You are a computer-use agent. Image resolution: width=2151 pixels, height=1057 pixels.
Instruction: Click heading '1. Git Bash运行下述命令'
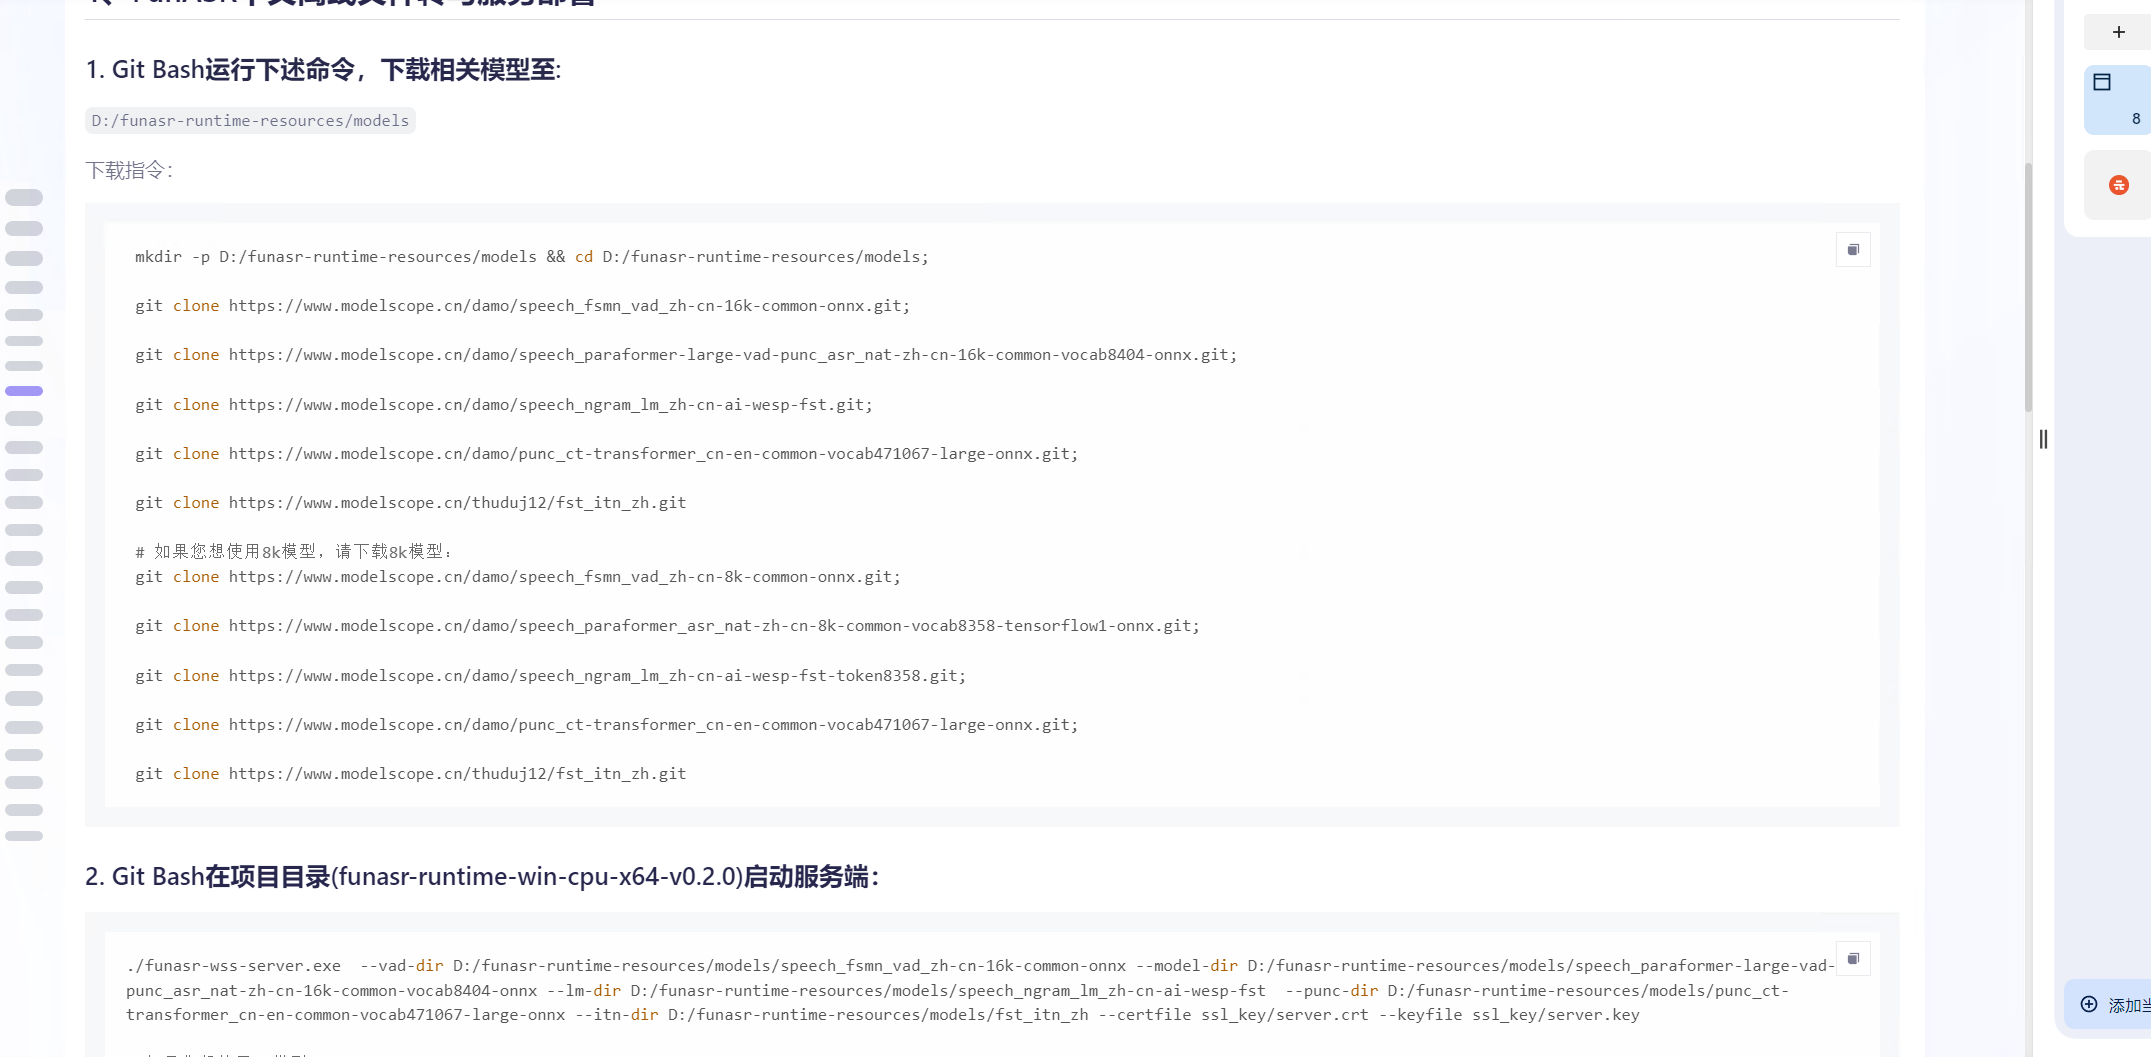coord(323,70)
